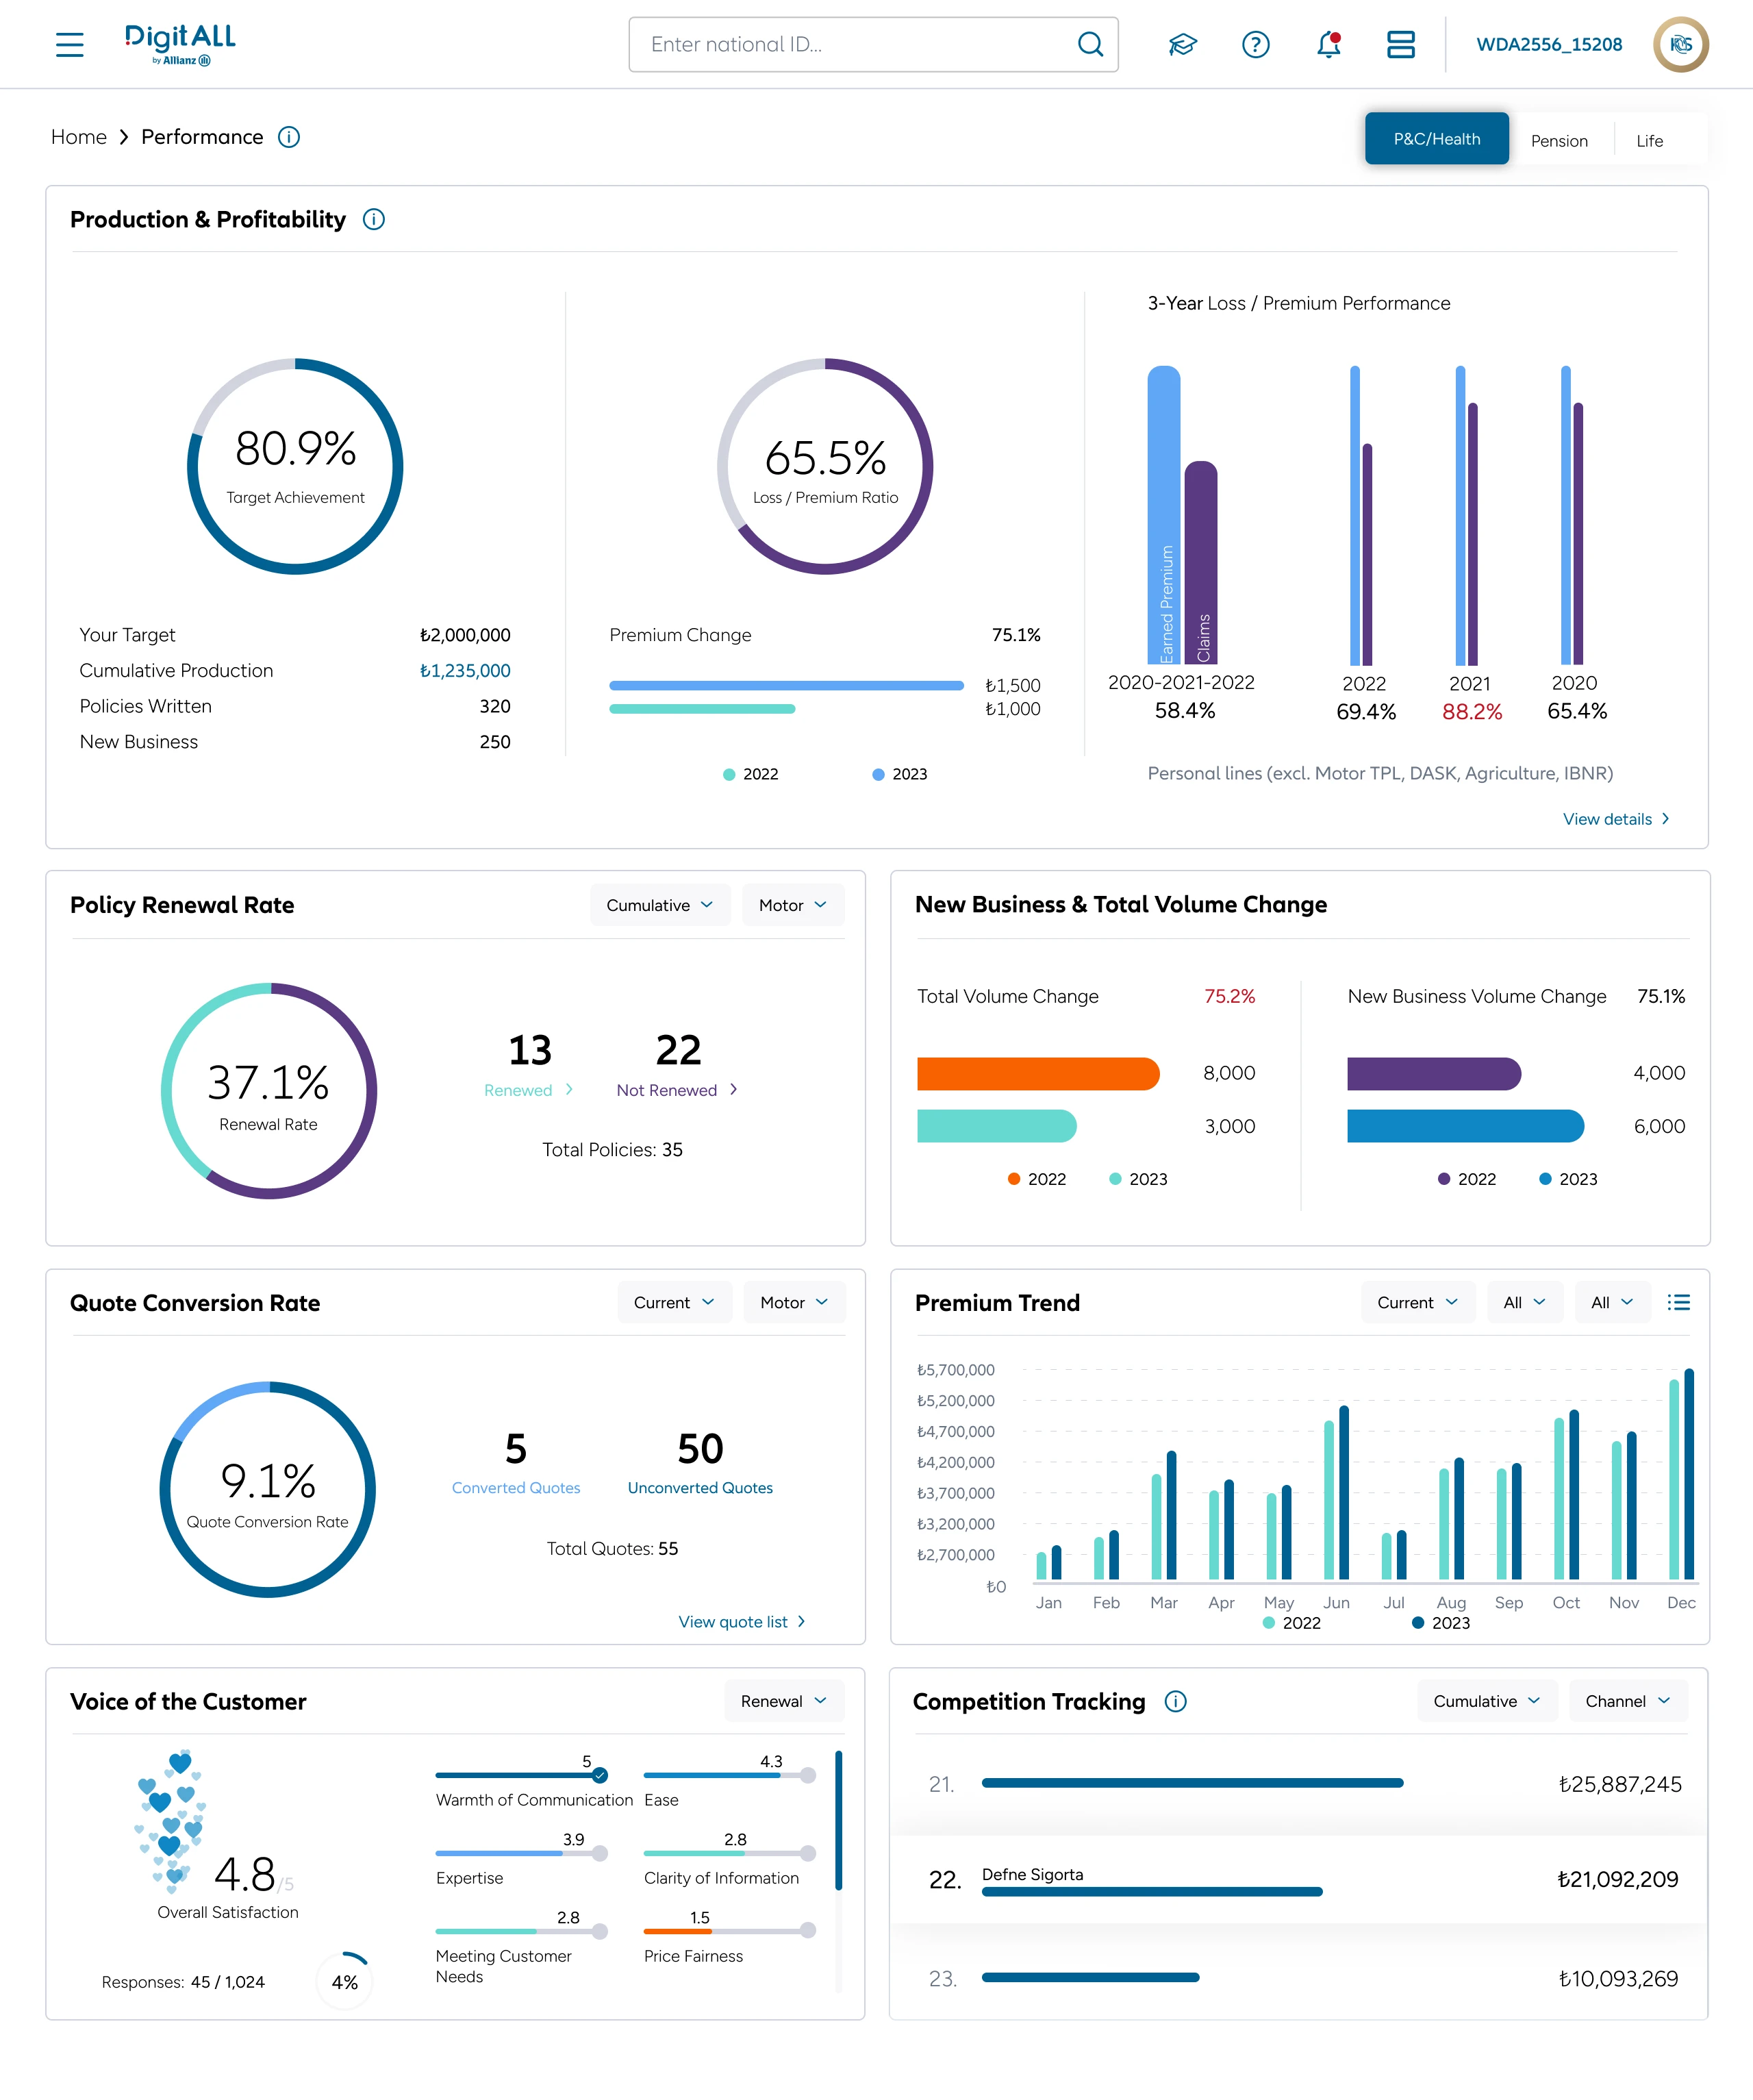Toggle the 2022 legend under Premium Change
Viewport: 1753px width, 2100px height.
point(751,774)
